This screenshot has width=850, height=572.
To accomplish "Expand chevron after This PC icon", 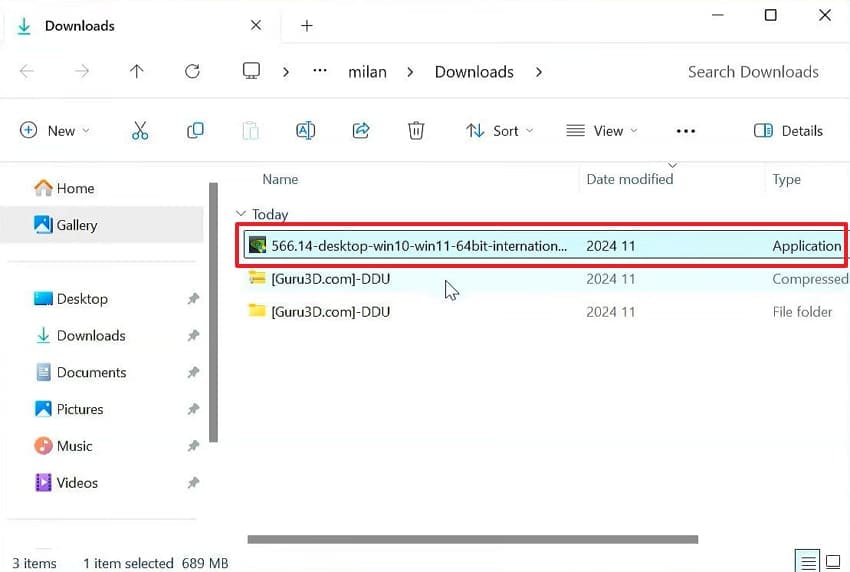I will click(x=286, y=72).
